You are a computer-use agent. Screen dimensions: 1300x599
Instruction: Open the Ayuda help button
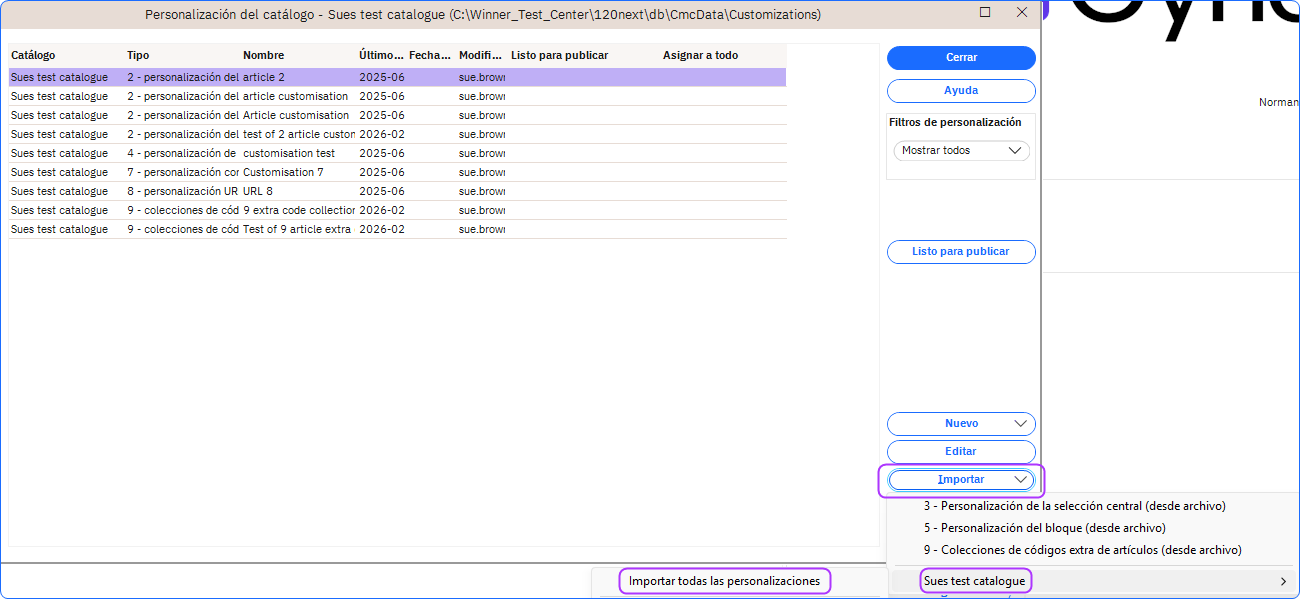point(960,91)
